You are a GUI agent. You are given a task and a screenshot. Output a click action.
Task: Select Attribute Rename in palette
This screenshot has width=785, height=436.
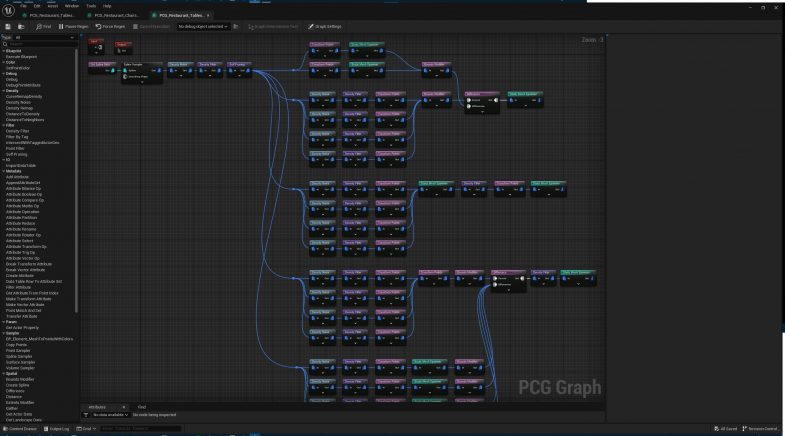tap(21, 229)
